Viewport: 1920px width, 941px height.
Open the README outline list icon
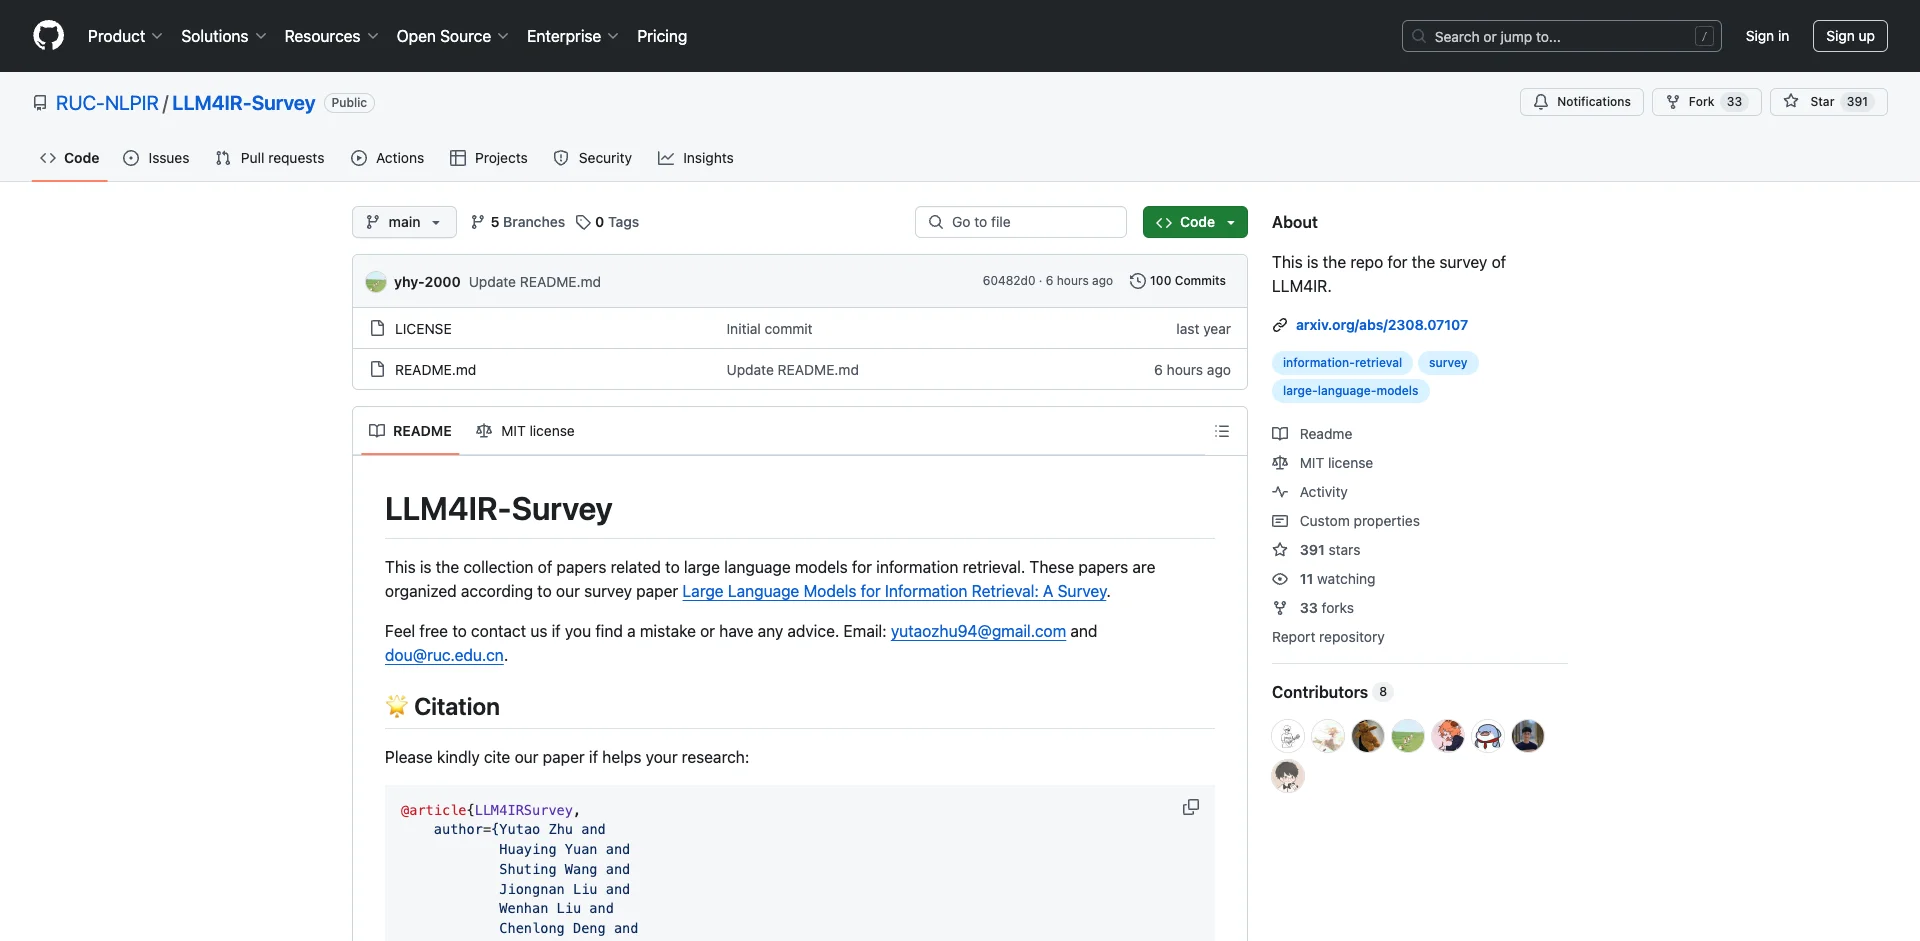(x=1222, y=431)
